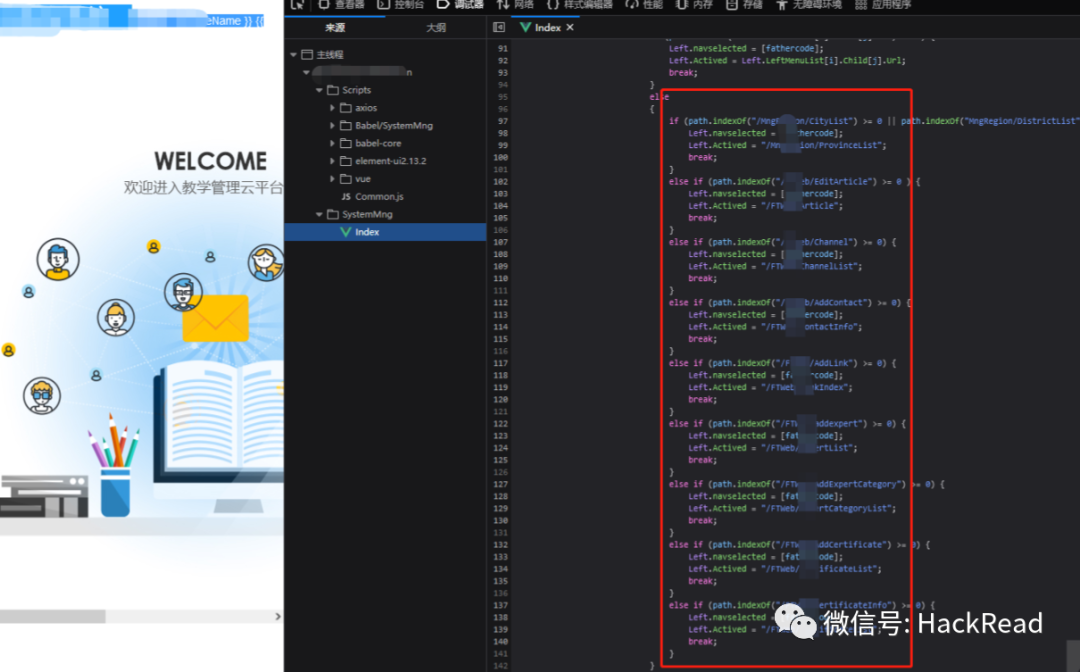Click the scrollbar right arrow on page
This screenshot has width=1080, height=672.
pyautogui.click(x=278, y=616)
